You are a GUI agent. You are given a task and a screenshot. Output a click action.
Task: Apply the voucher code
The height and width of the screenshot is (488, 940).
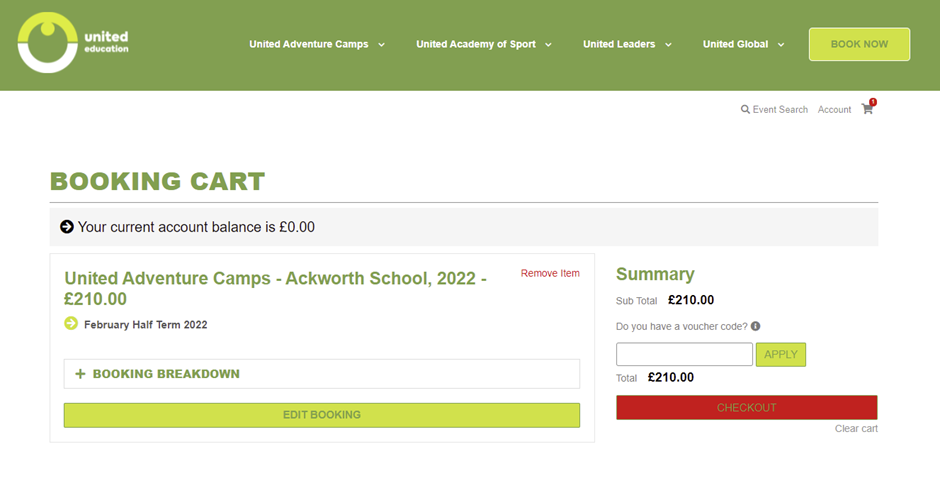coord(780,354)
